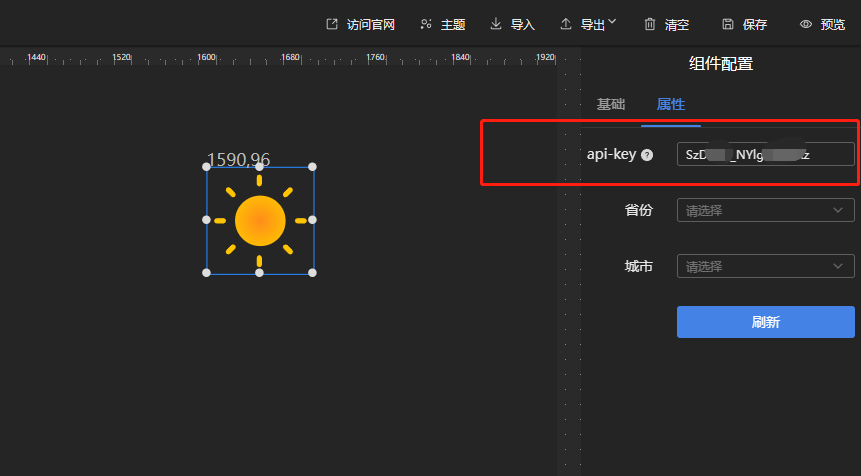
Task: Select the 属性 tab
Action: (670, 104)
